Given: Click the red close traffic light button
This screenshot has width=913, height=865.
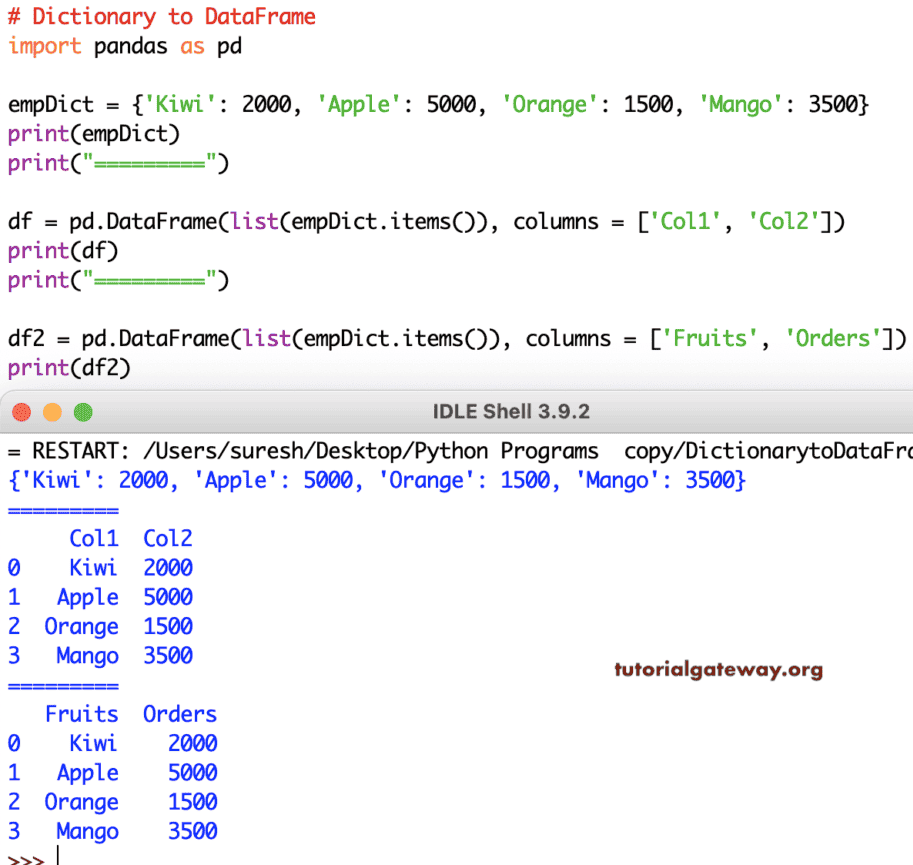Looking at the screenshot, I should click(x=22, y=412).
